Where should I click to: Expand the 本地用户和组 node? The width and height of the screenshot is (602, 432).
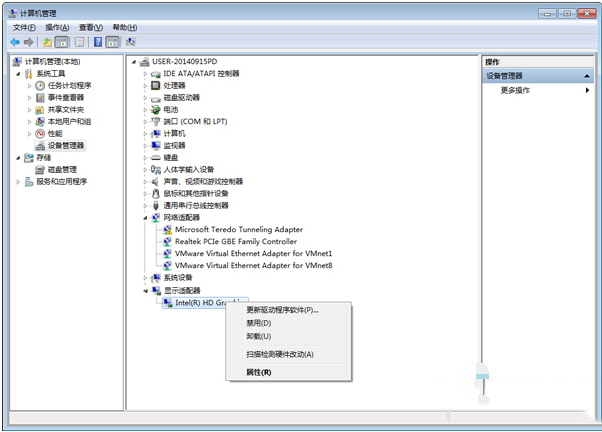[x=29, y=122]
